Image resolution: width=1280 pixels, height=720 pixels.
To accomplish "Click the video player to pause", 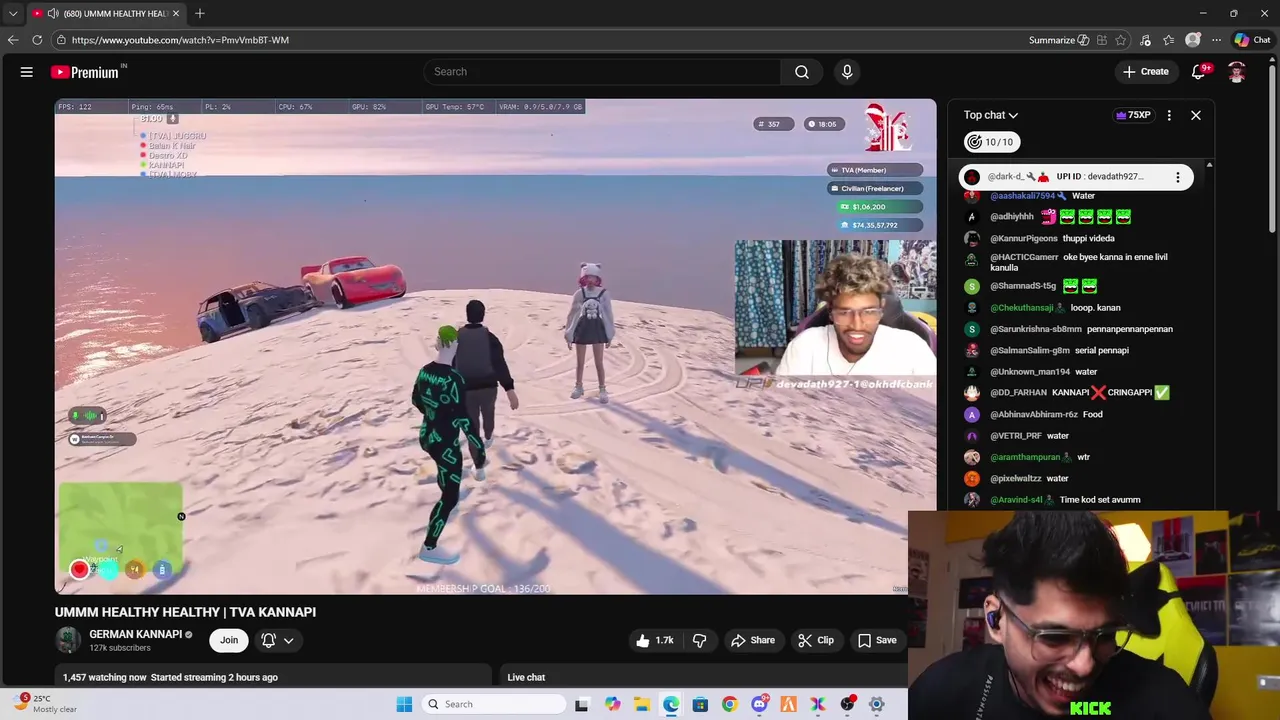I will [495, 346].
